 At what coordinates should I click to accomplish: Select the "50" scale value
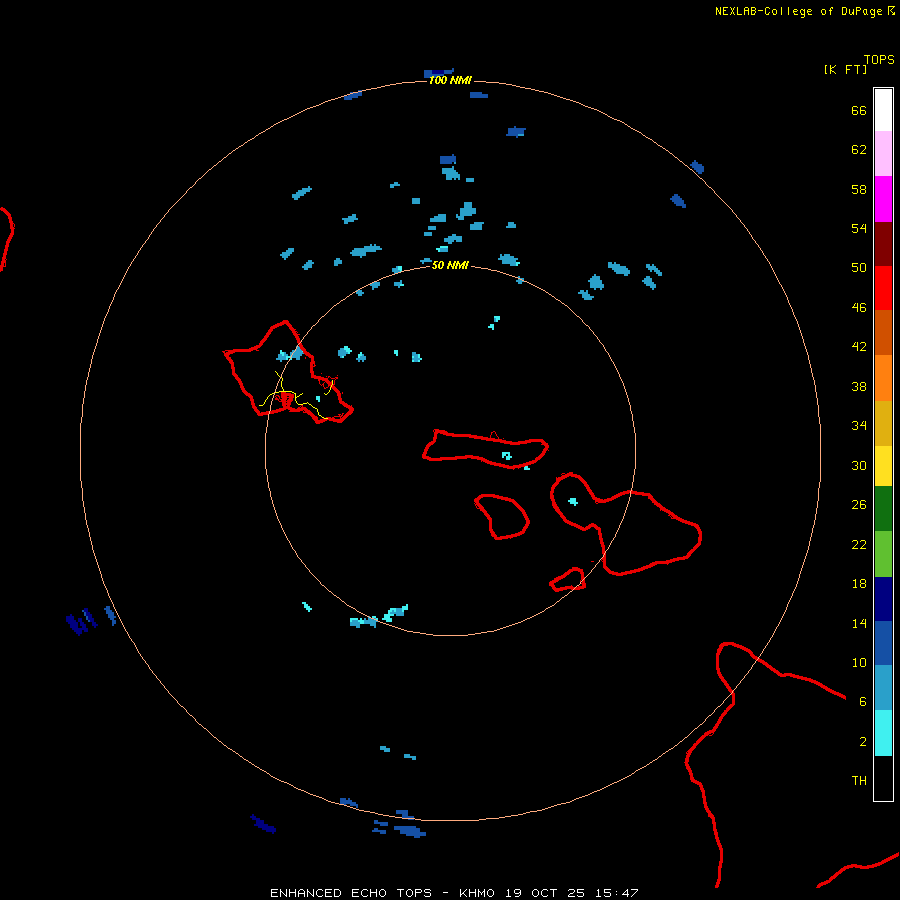(x=859, y=268)
